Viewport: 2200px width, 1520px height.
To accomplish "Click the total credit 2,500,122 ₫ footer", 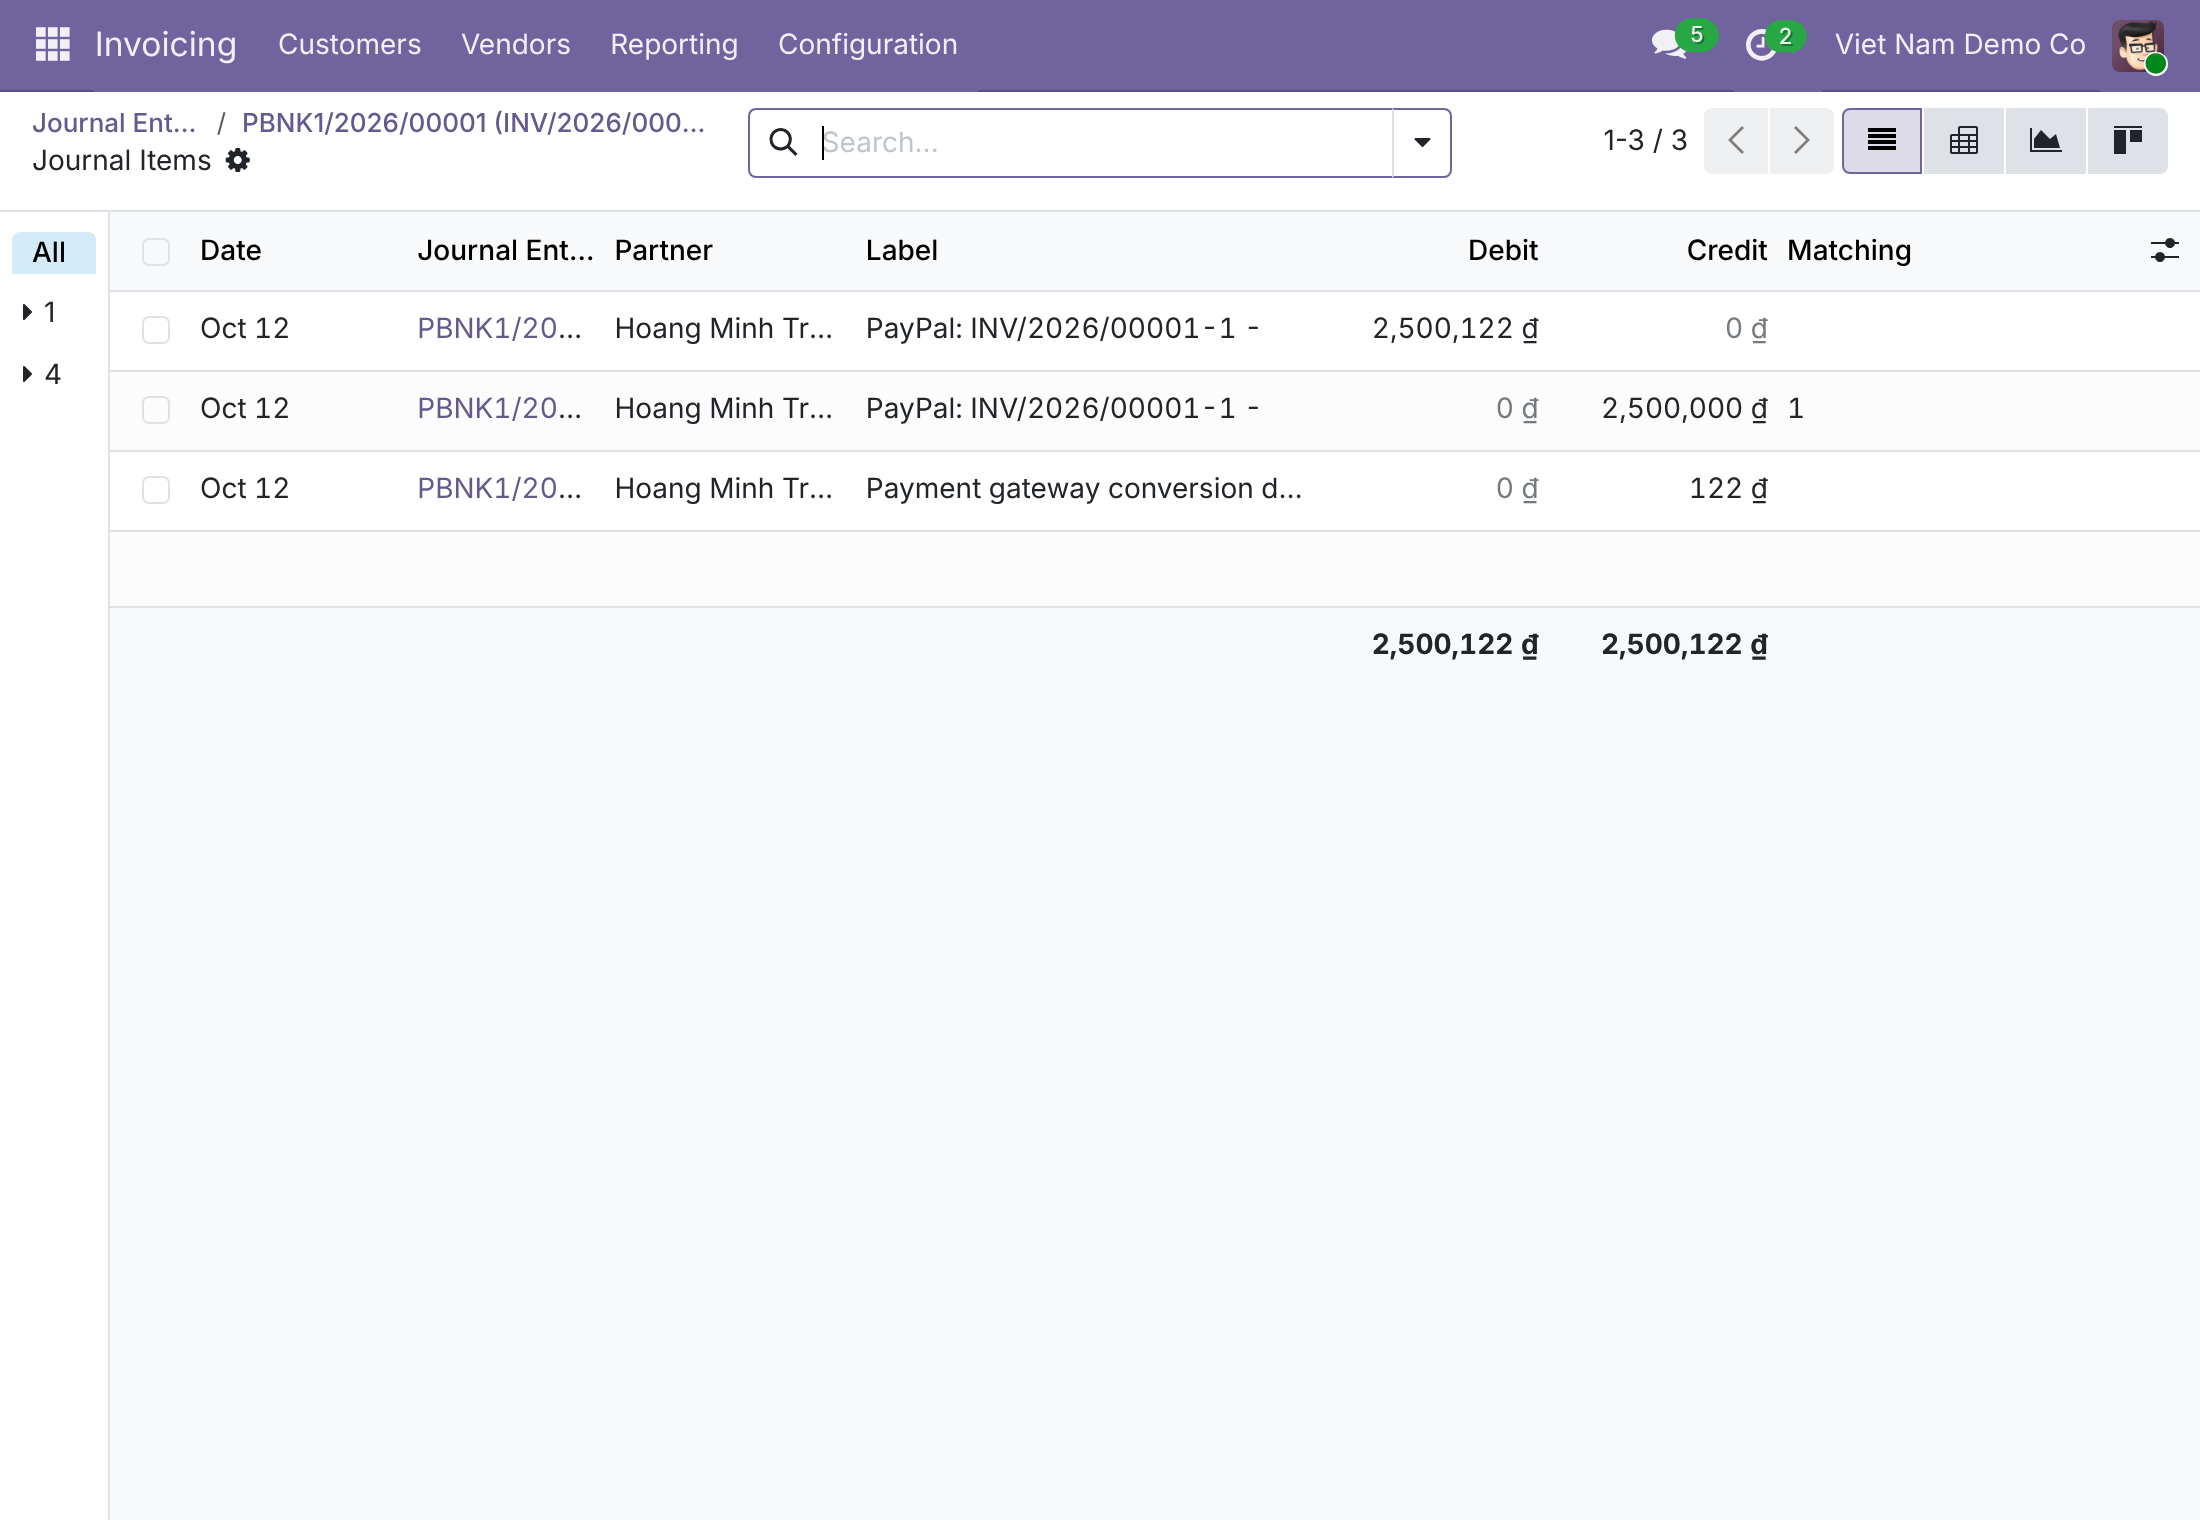I will pos(1684,644).
